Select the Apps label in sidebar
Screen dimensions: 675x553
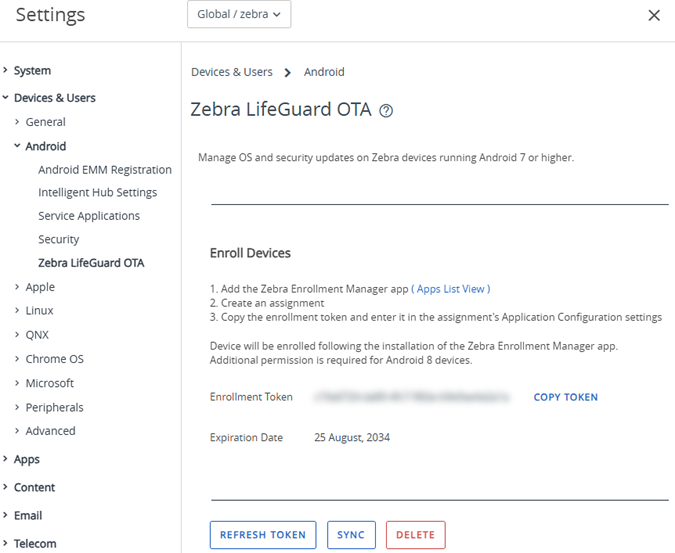pyautogui.click(x=27, y=460)
